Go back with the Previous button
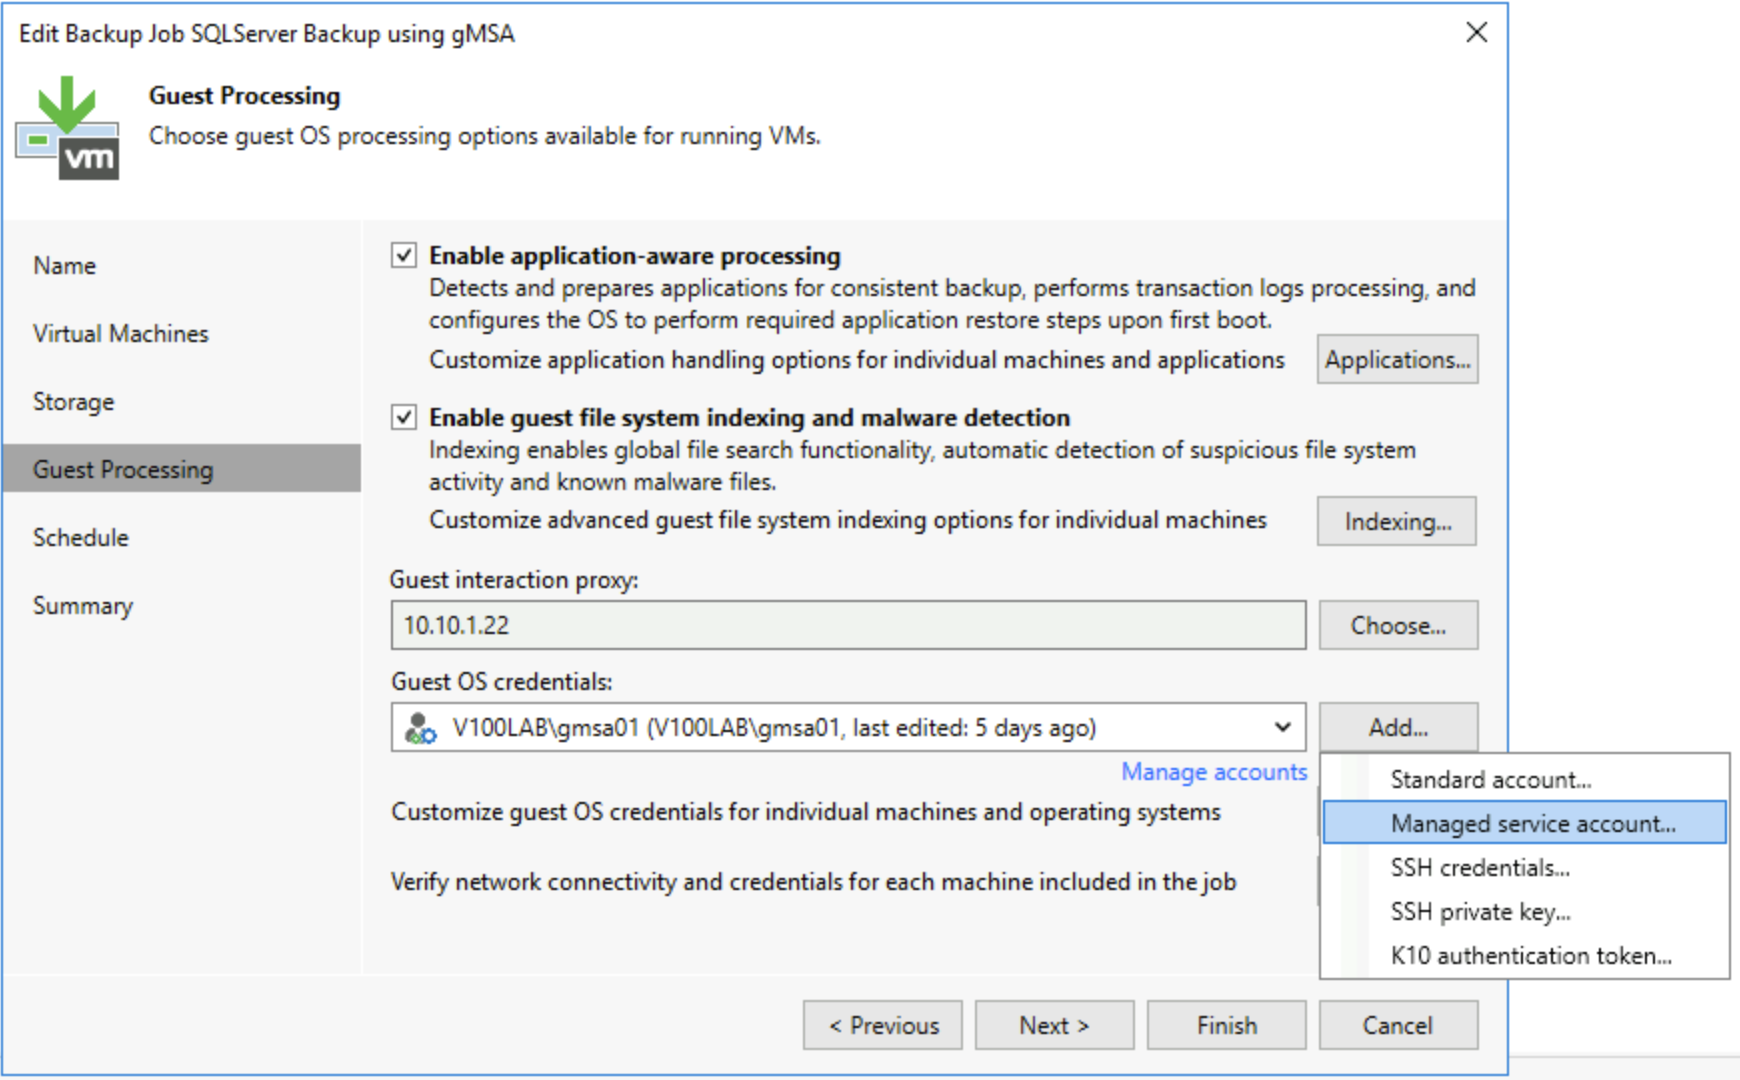 883,1026
